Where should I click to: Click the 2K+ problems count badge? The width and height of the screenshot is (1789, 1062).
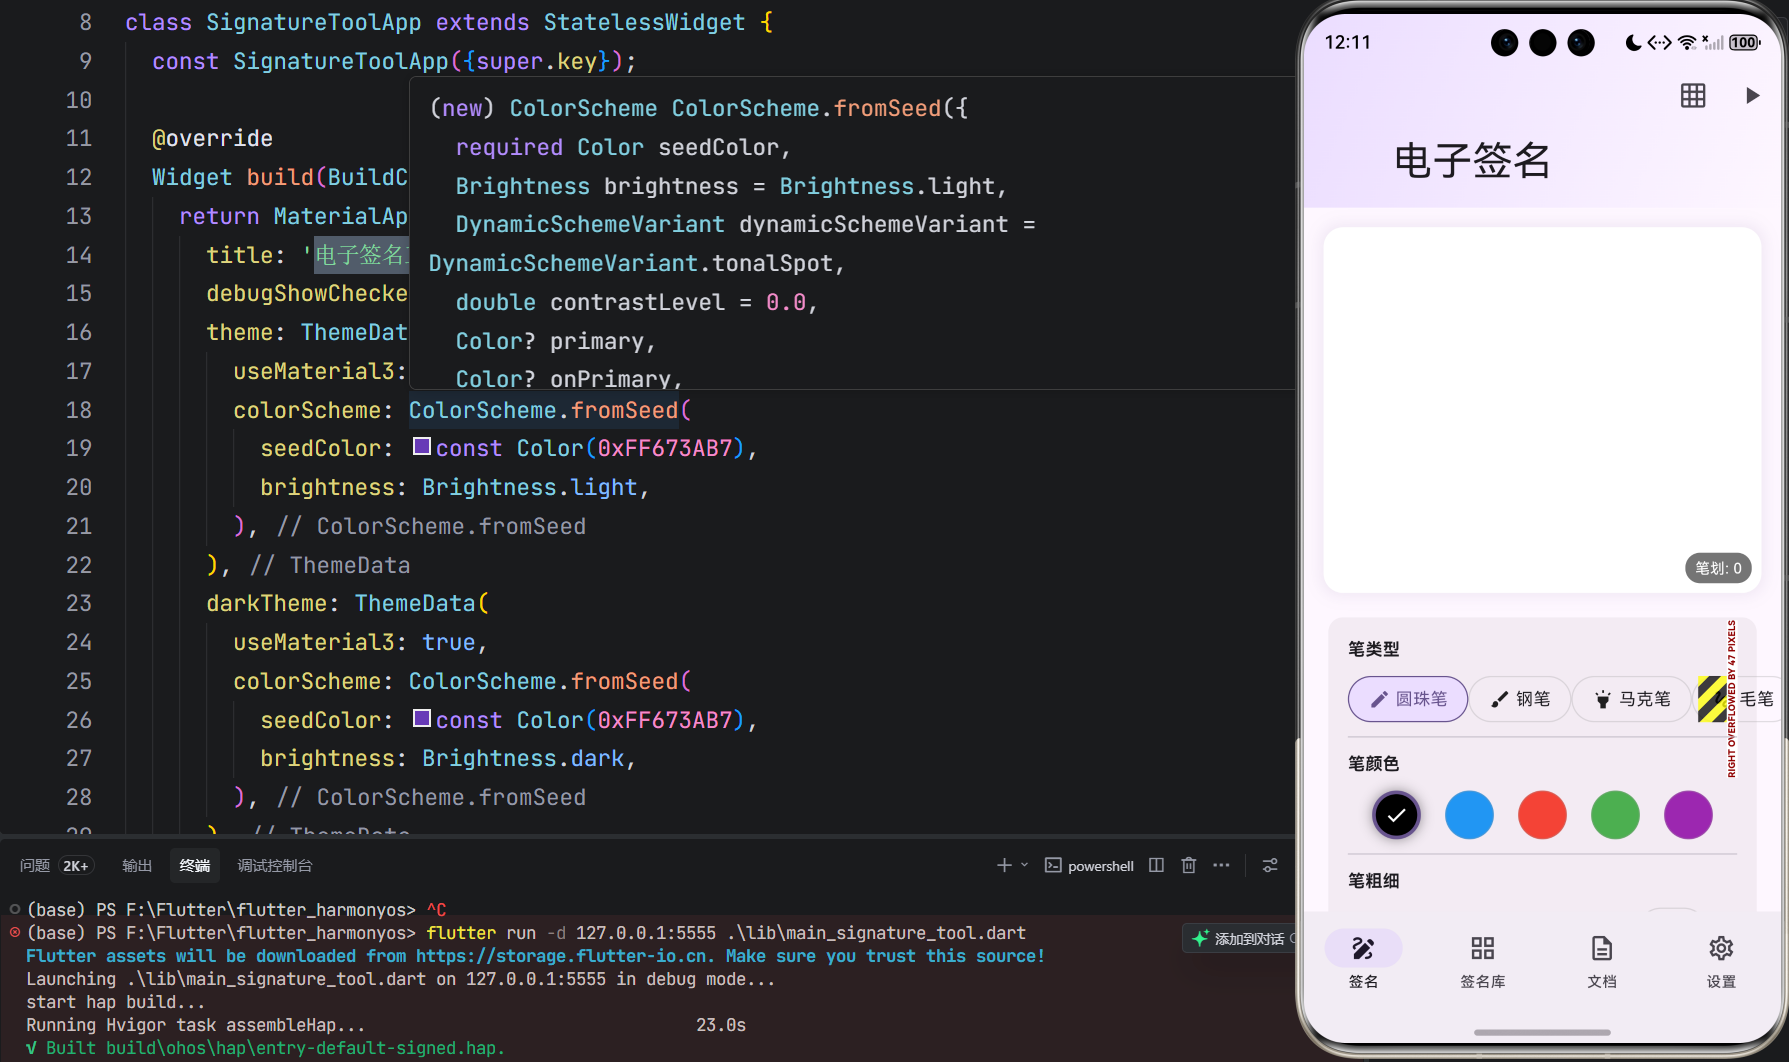click(x=76, y=866)
